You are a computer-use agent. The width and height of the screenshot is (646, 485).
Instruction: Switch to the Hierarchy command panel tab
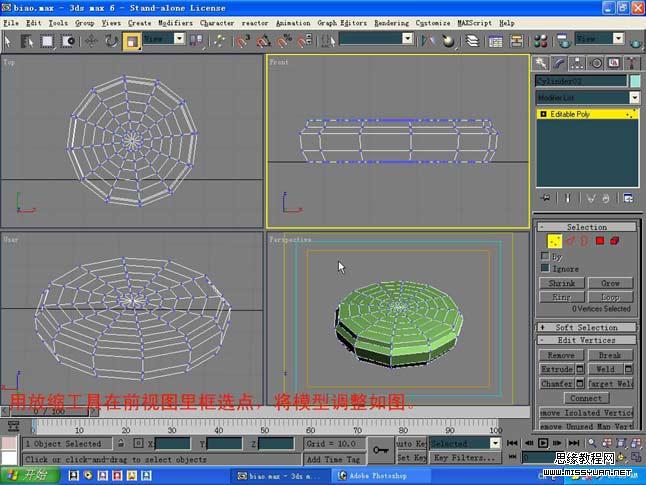click(x=577, y=63)
